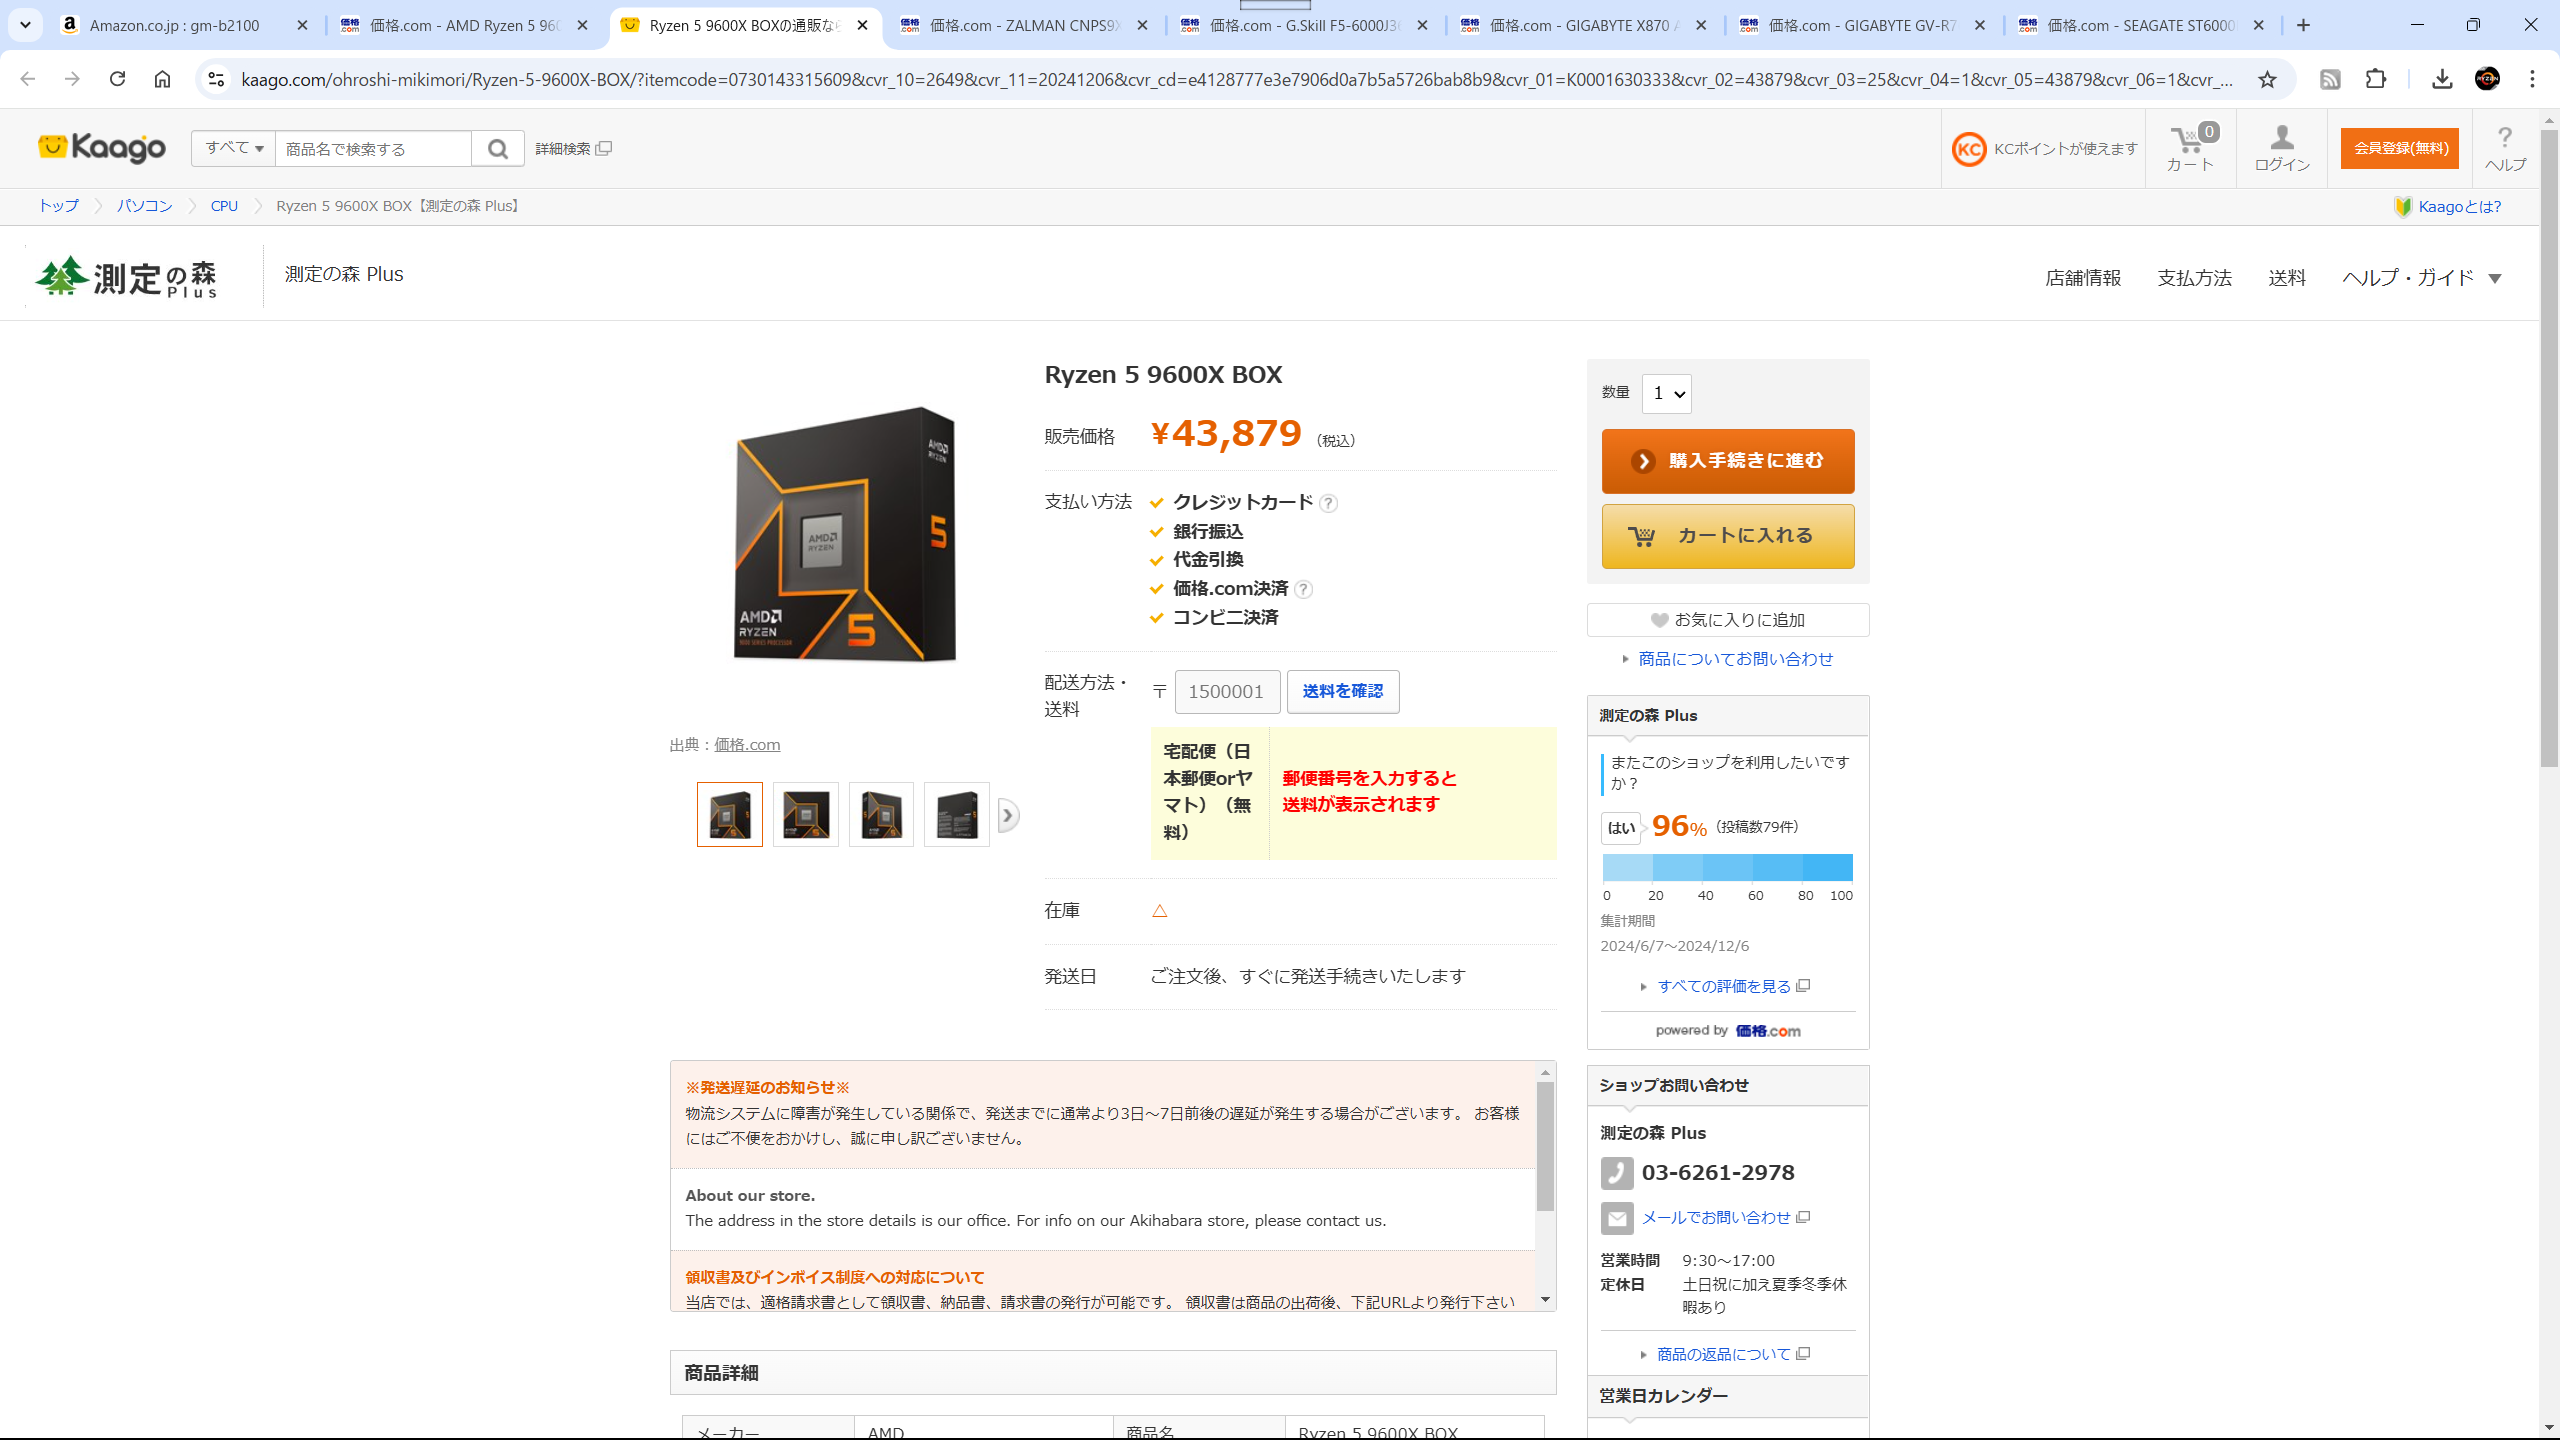Click the Kaago logo

(x=102, y=148)
